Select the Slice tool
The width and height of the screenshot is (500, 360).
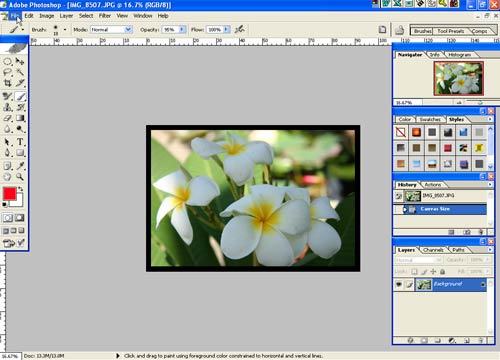[20, 83]
